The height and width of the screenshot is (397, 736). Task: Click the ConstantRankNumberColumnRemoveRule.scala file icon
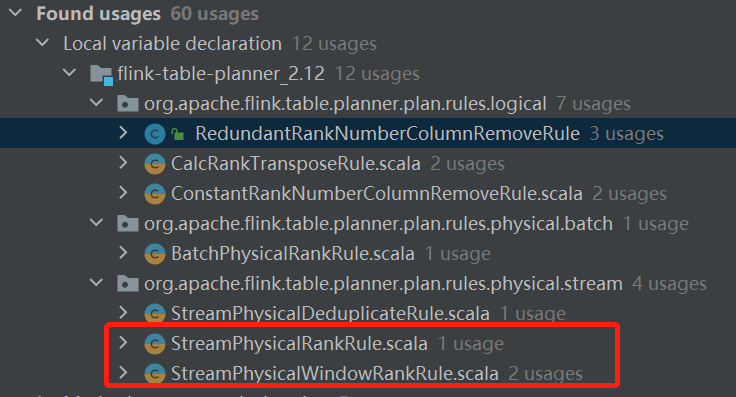tap(155, 194)
